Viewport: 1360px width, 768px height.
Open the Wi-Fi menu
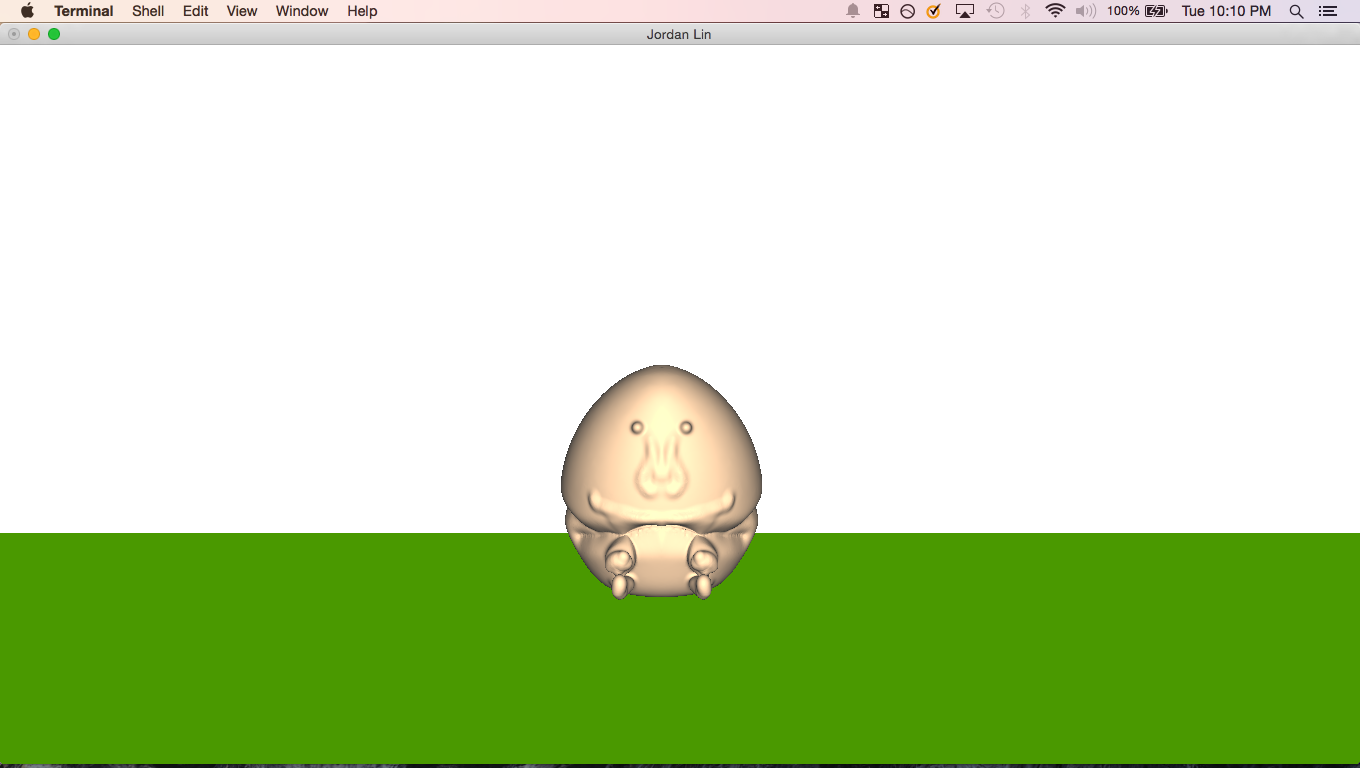point(1055,11)
